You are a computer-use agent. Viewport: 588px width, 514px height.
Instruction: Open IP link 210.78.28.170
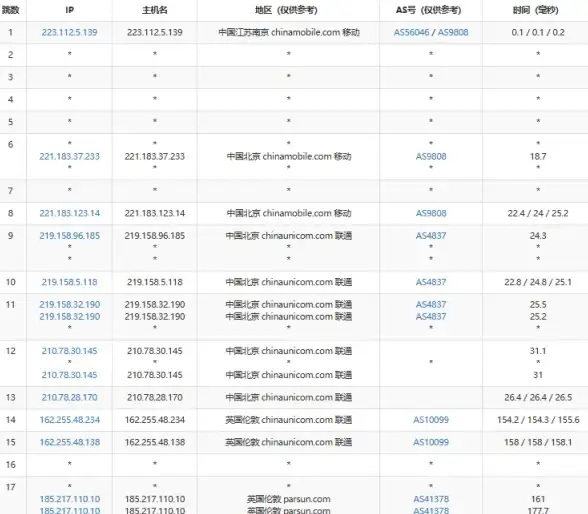tap(69, 397)
